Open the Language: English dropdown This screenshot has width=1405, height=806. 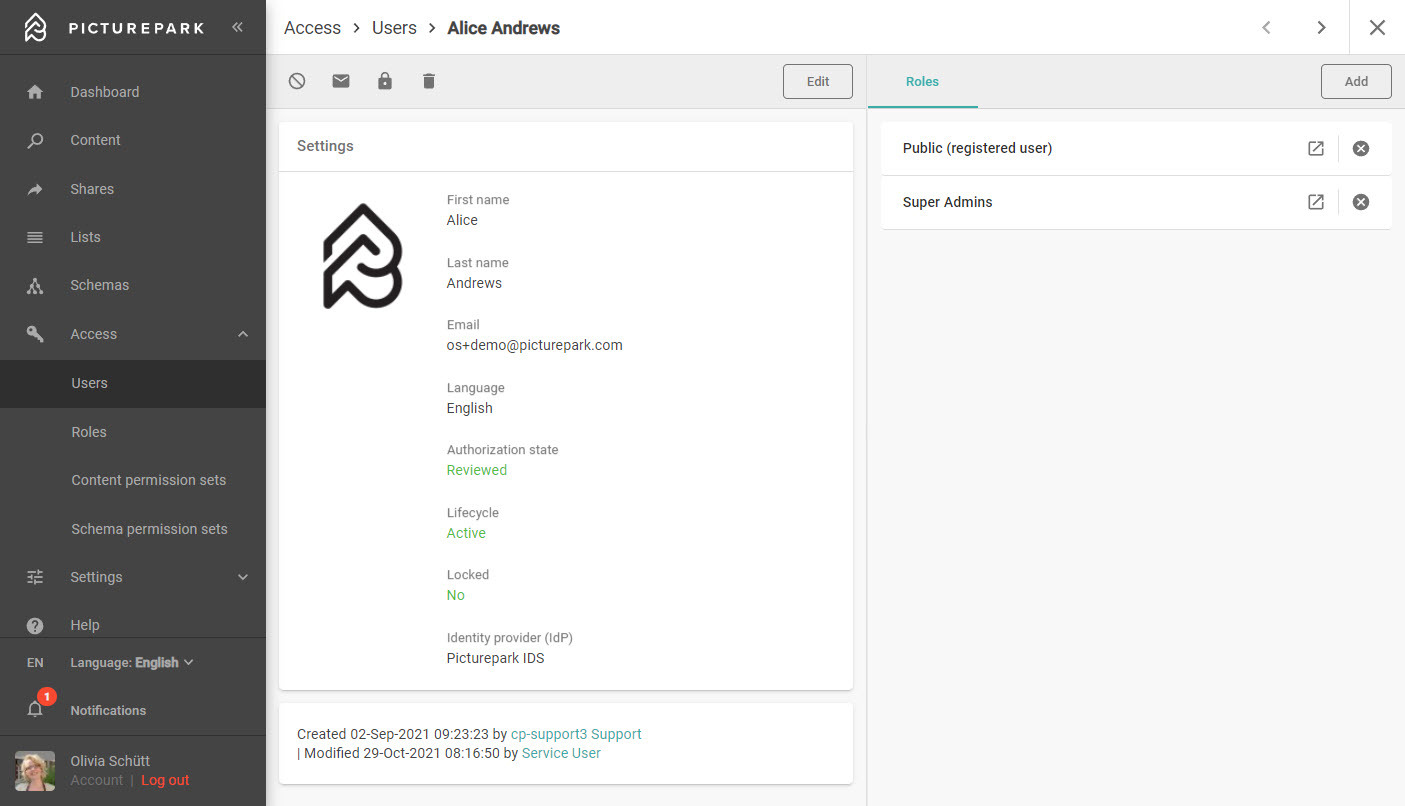[132, 662]
